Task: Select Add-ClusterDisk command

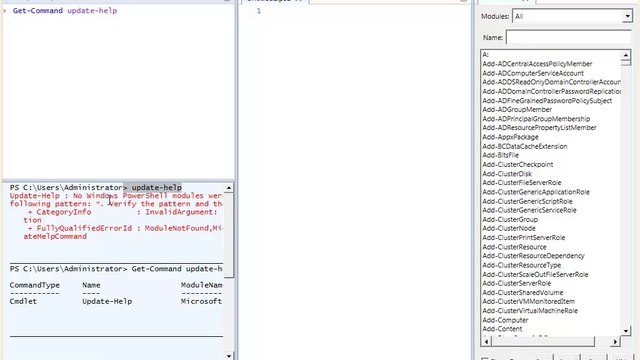Action: [x=507, y=173]
